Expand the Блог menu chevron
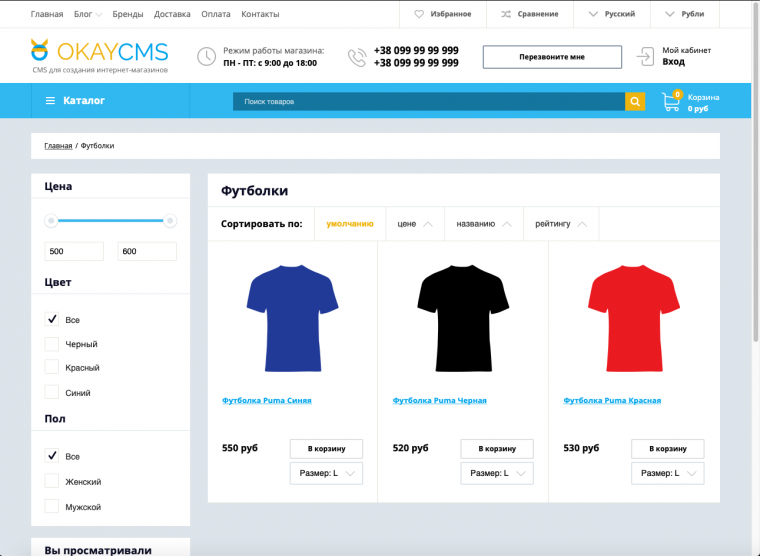Screen dimensions: 760x556 [x=99, y=15]
